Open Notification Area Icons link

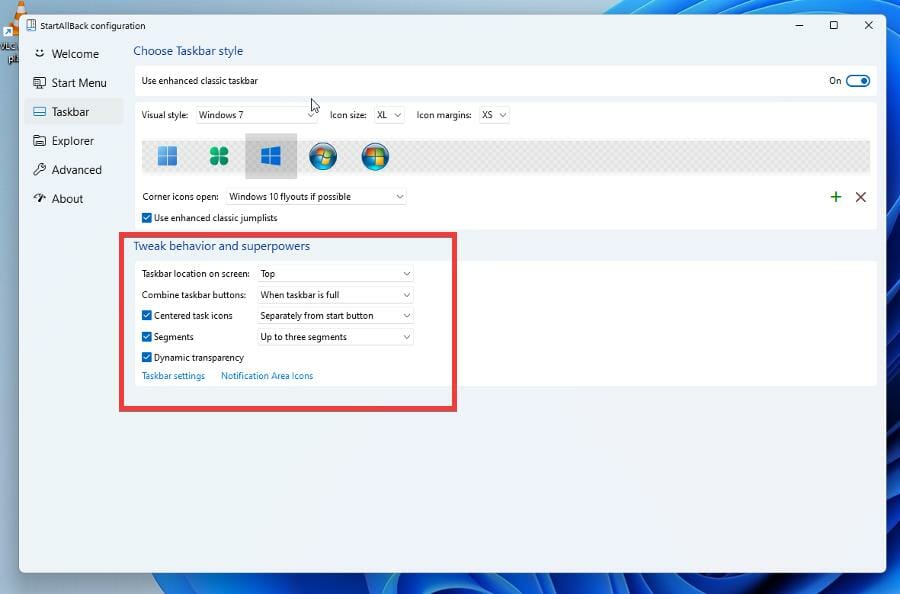pyautogui.click(x=267, y=376)
